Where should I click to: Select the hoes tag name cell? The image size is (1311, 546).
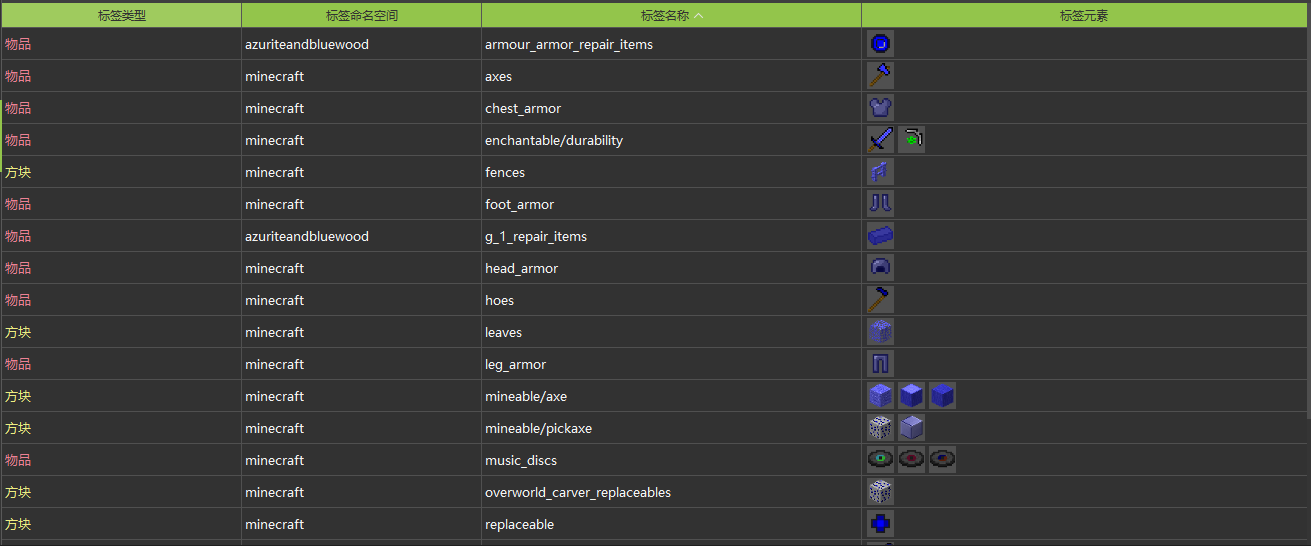pyautogui.click(x=671, y=300)
